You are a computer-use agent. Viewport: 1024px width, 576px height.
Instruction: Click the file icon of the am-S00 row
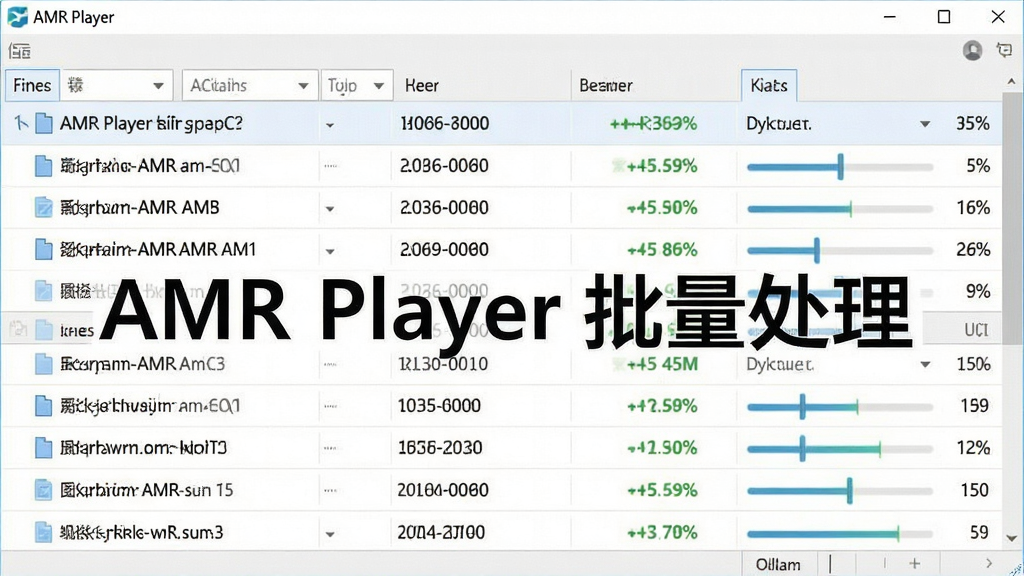[x=43, y=166]
